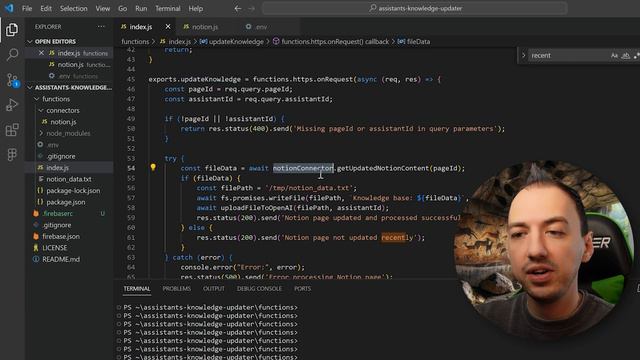Switch to the OUTPUT panel tab
This screenshot has height=360, width=640.
214,289
